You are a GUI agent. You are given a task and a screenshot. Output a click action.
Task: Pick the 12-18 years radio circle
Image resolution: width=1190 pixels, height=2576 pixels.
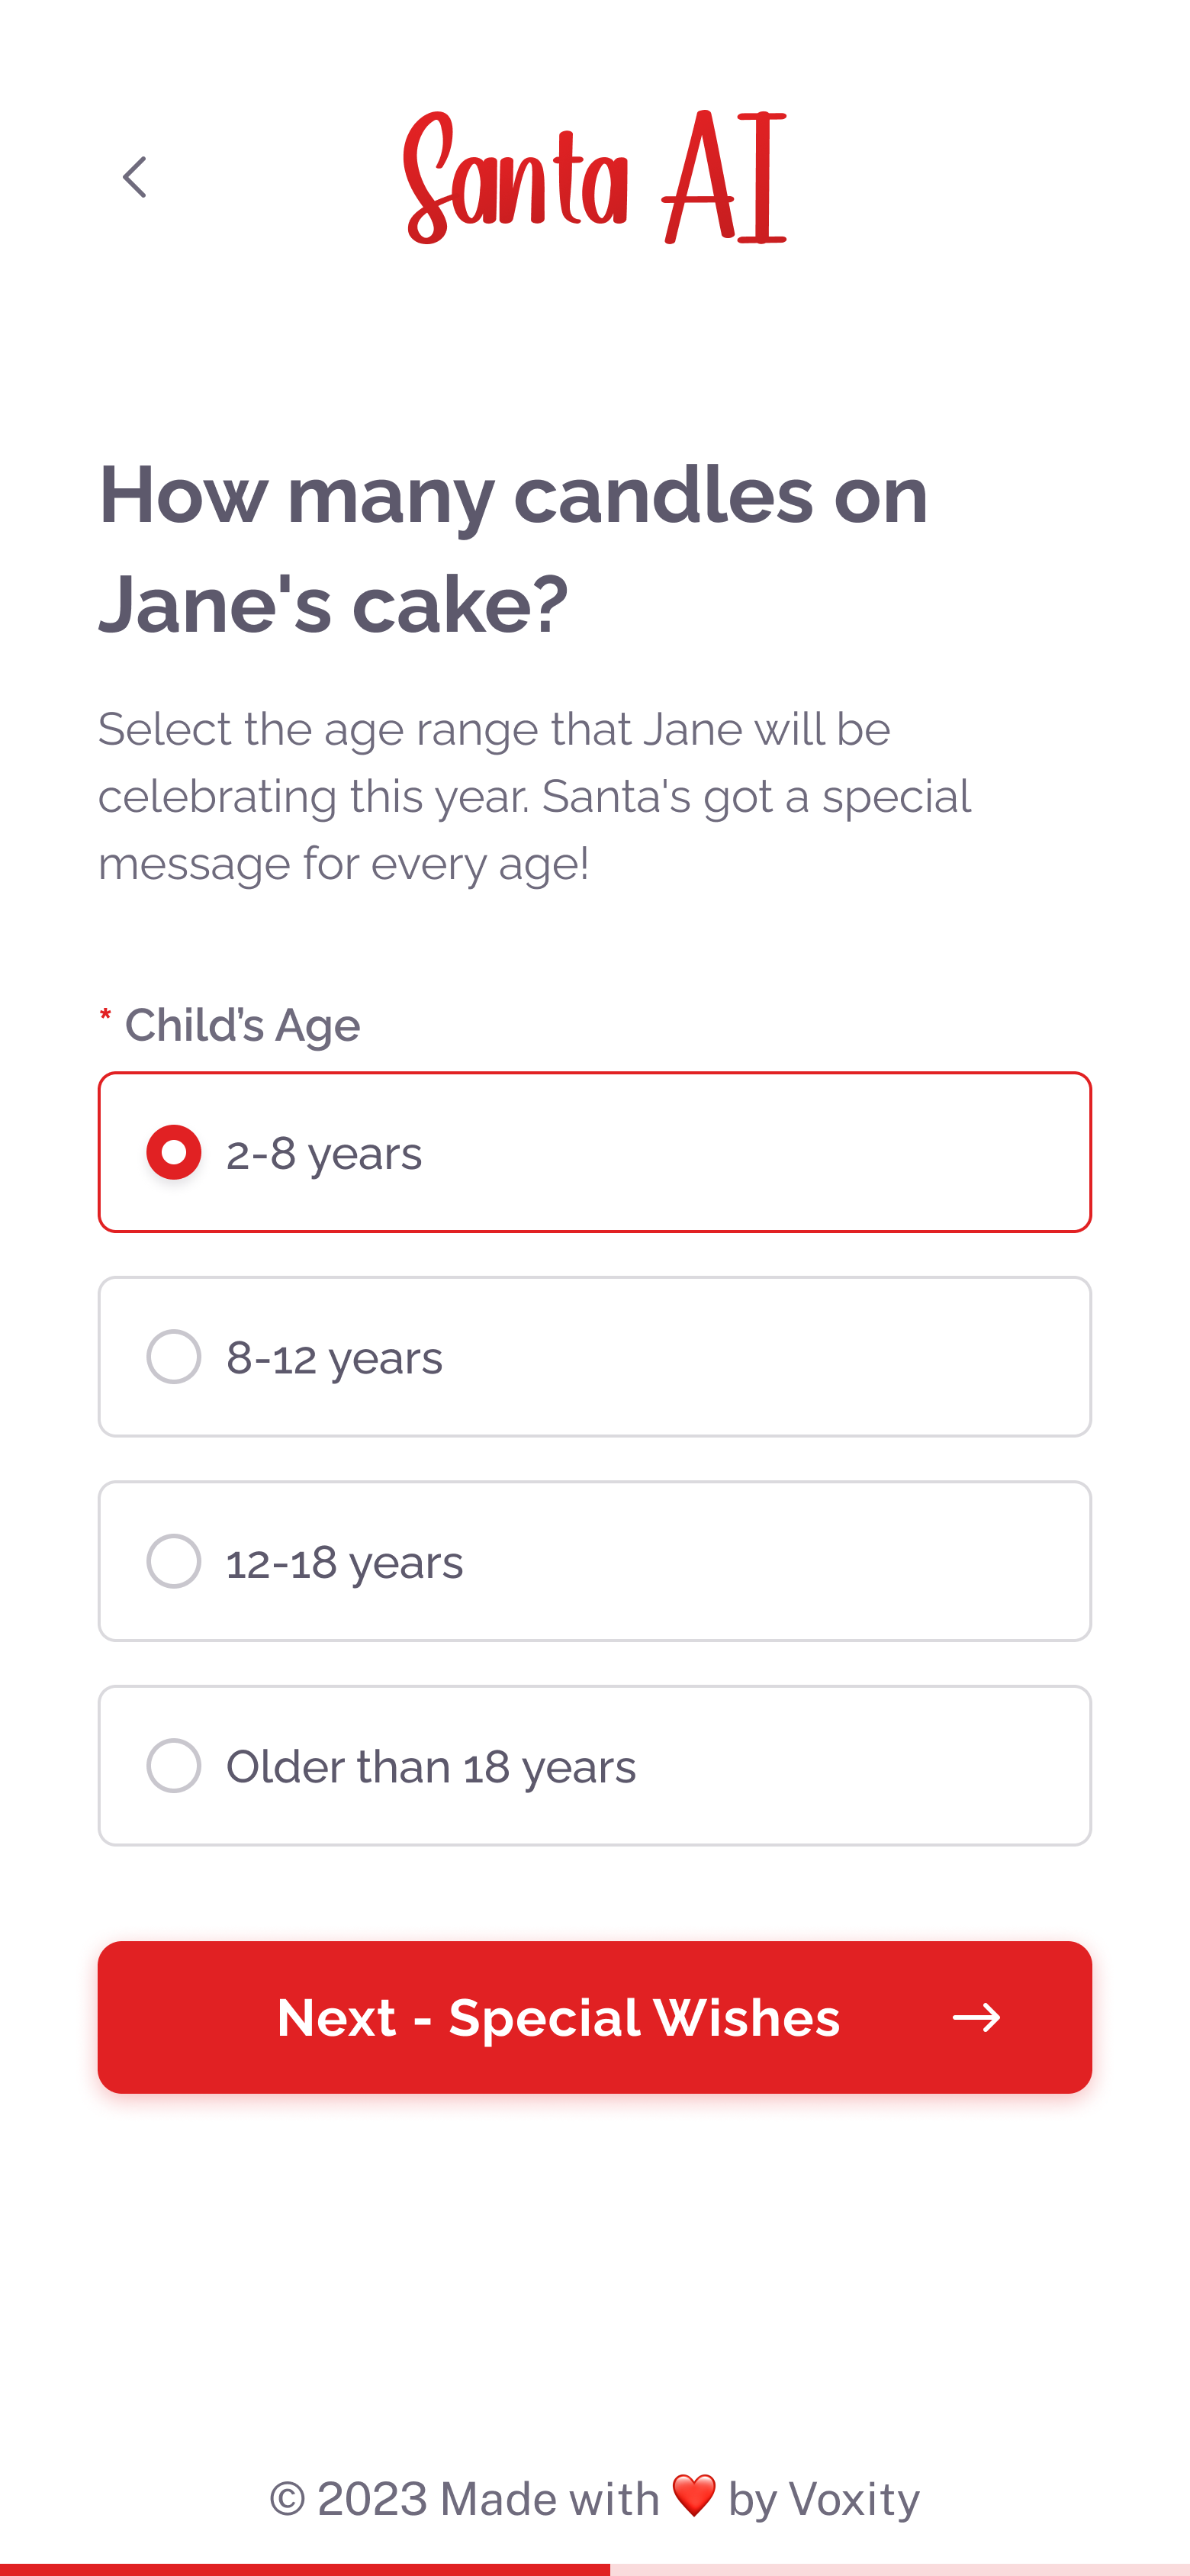(x=174, y=1561)
